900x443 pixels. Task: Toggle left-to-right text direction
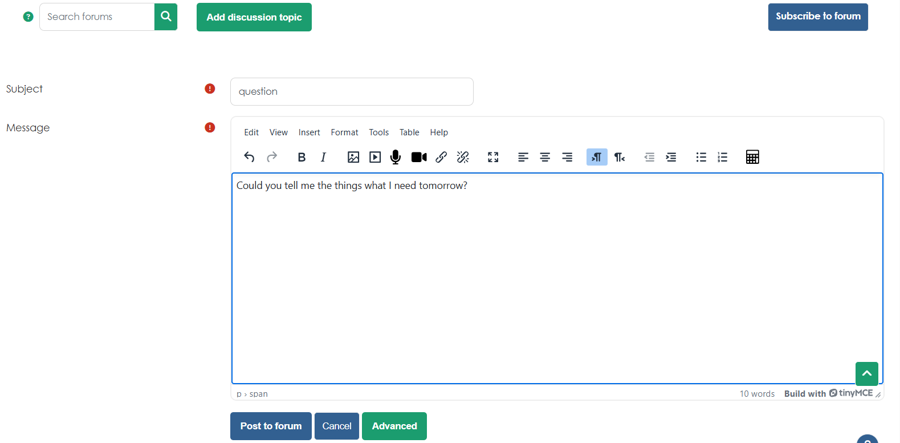(x=597, y=157)
